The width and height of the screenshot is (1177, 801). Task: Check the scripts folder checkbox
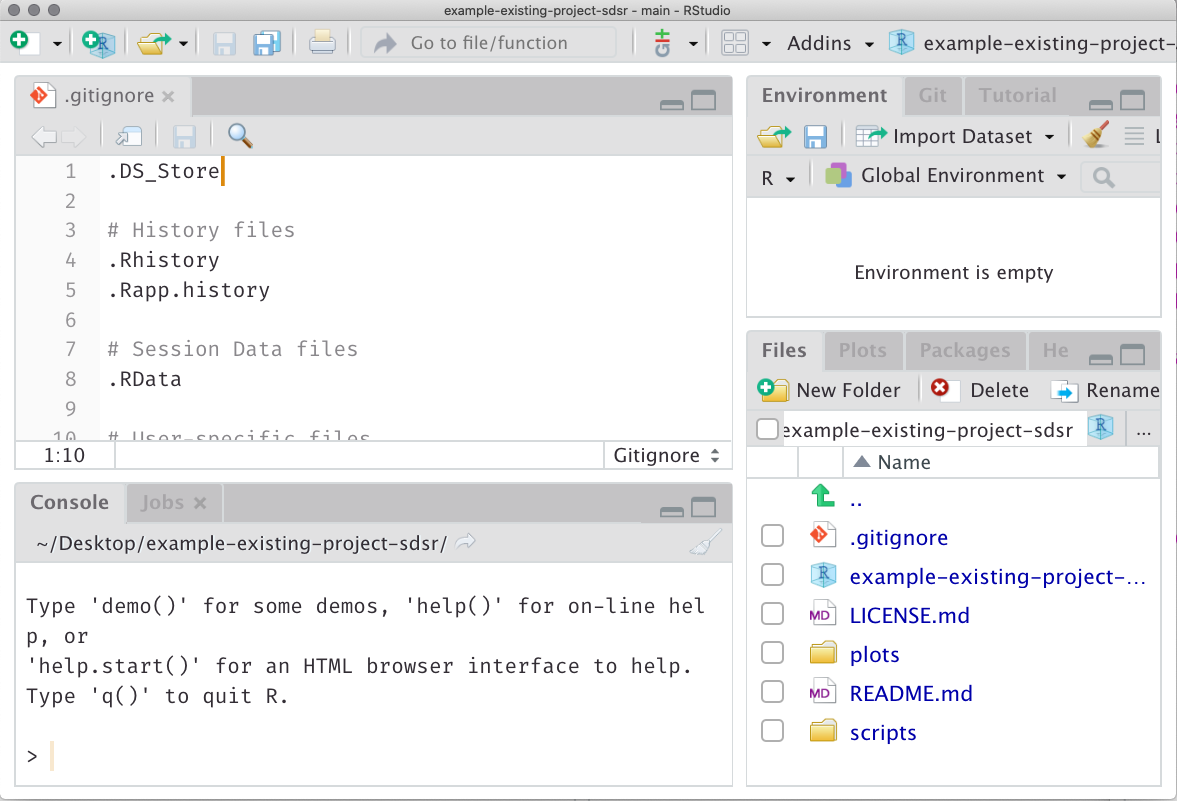pos(772,731)
